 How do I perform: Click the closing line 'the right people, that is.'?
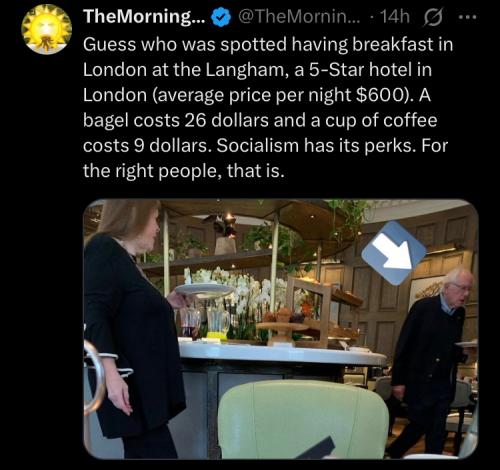[184, 171]
